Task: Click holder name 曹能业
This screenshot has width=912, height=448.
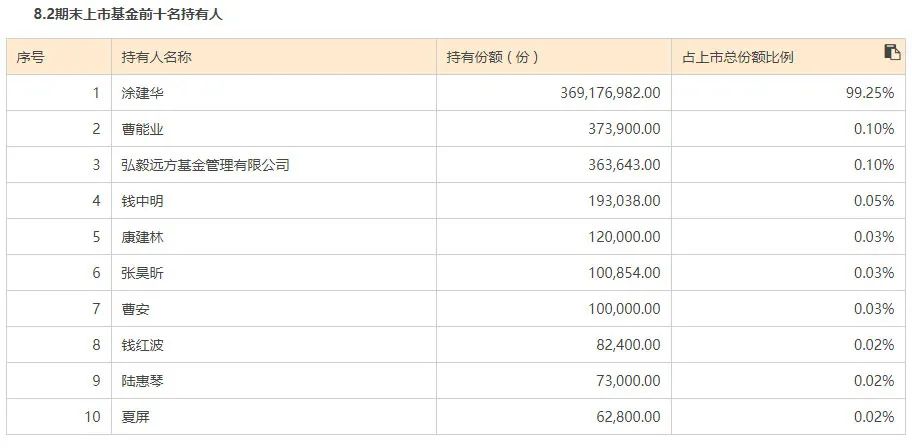Action: [x=142, y=129]
